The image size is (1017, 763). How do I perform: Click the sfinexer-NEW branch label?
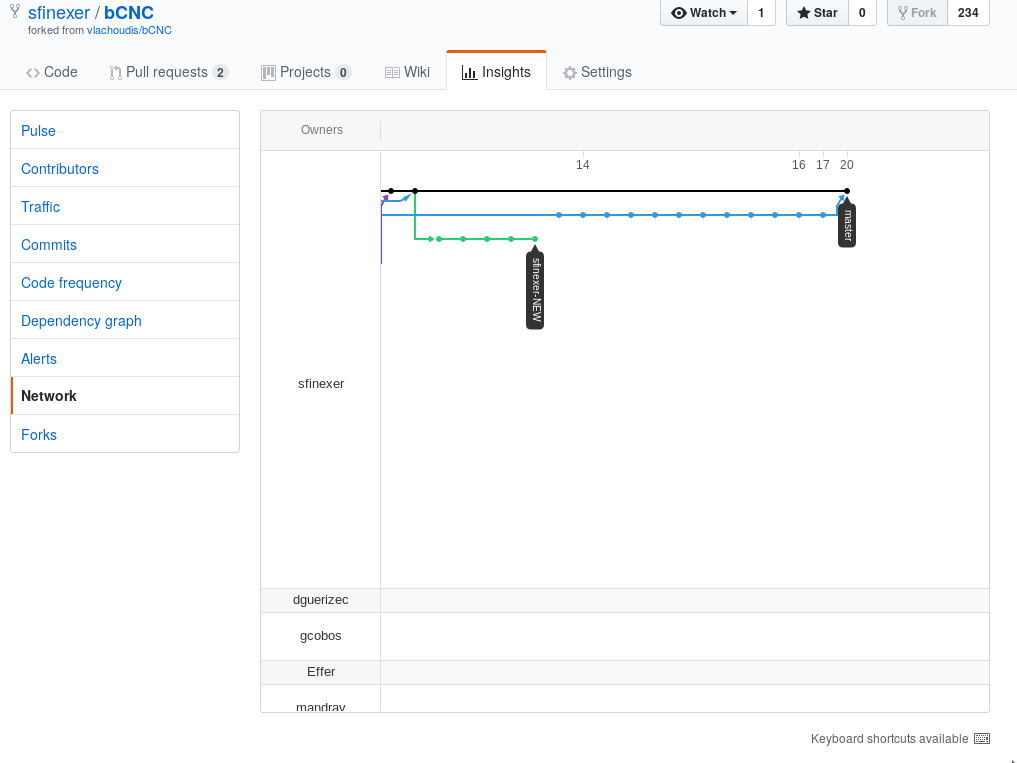[x=534, y=289]
